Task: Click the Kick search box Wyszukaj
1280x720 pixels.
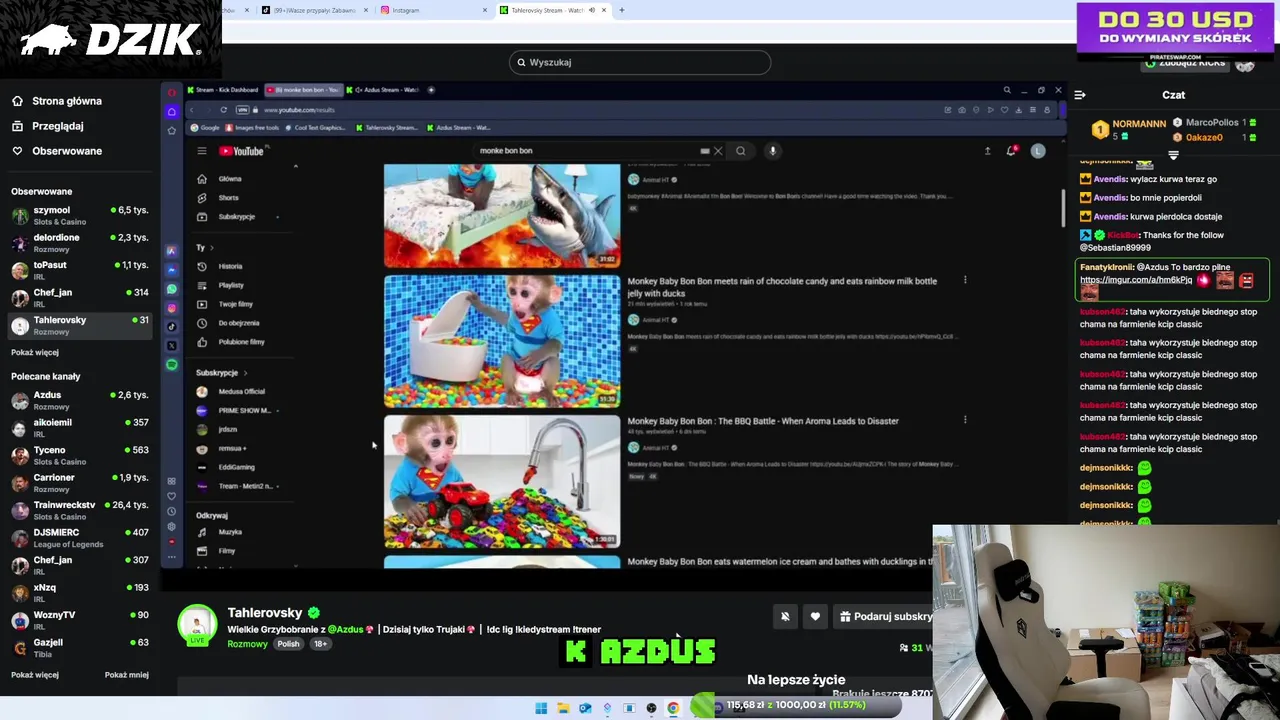Action: tap(640, 62)
